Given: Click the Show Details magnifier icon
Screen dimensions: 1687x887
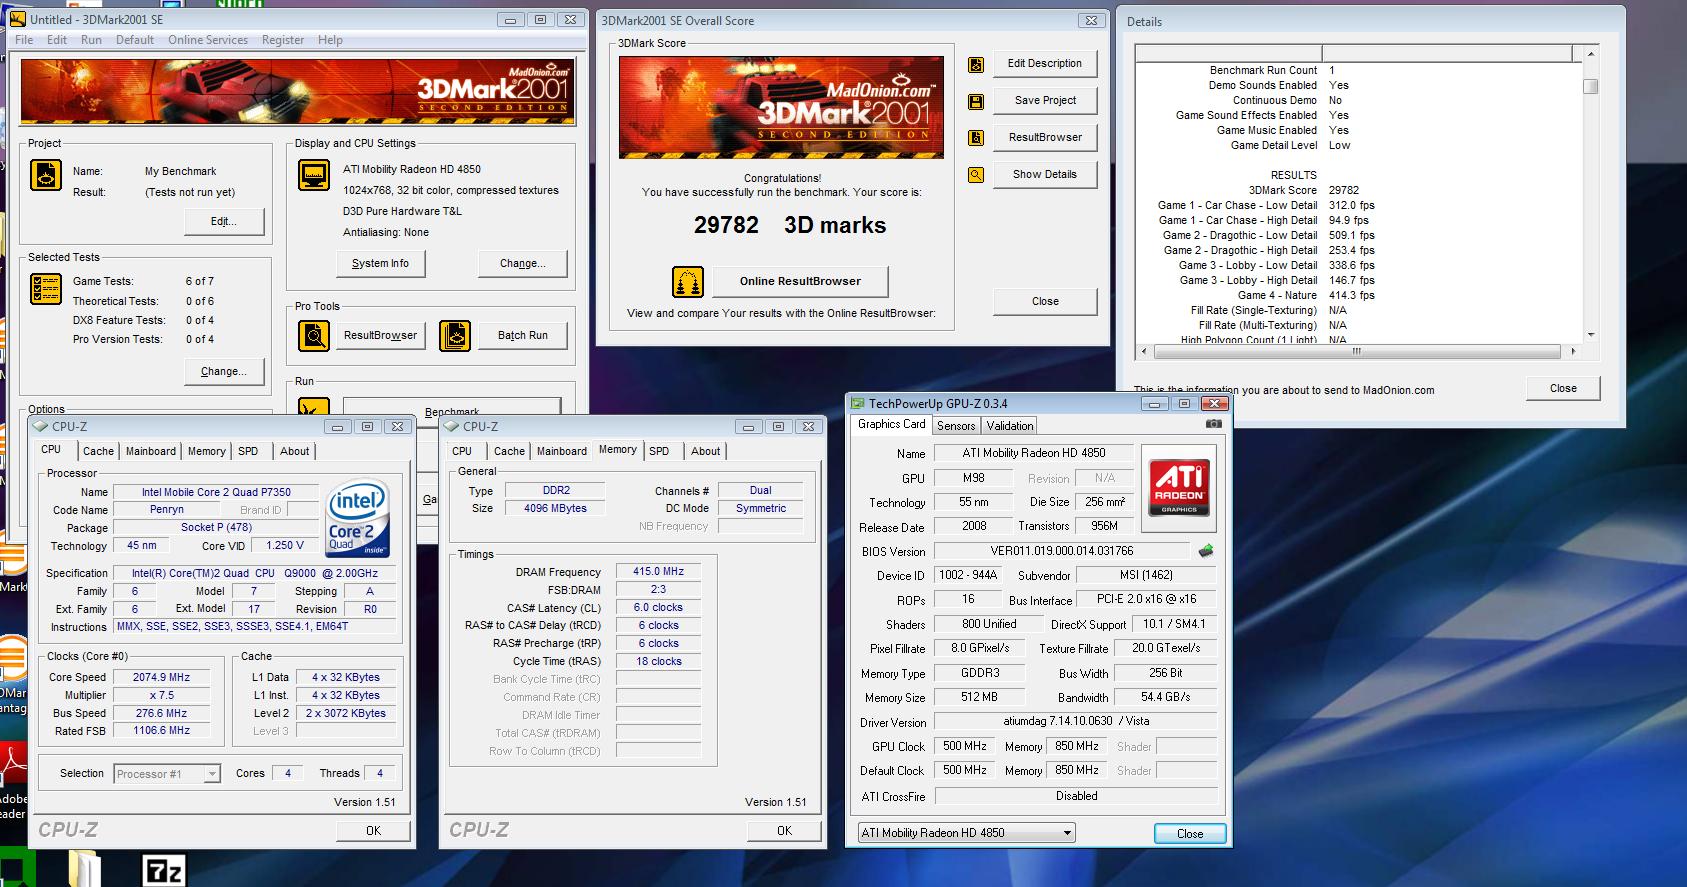Looking at the screenshot, I should (x=976, y=175).
